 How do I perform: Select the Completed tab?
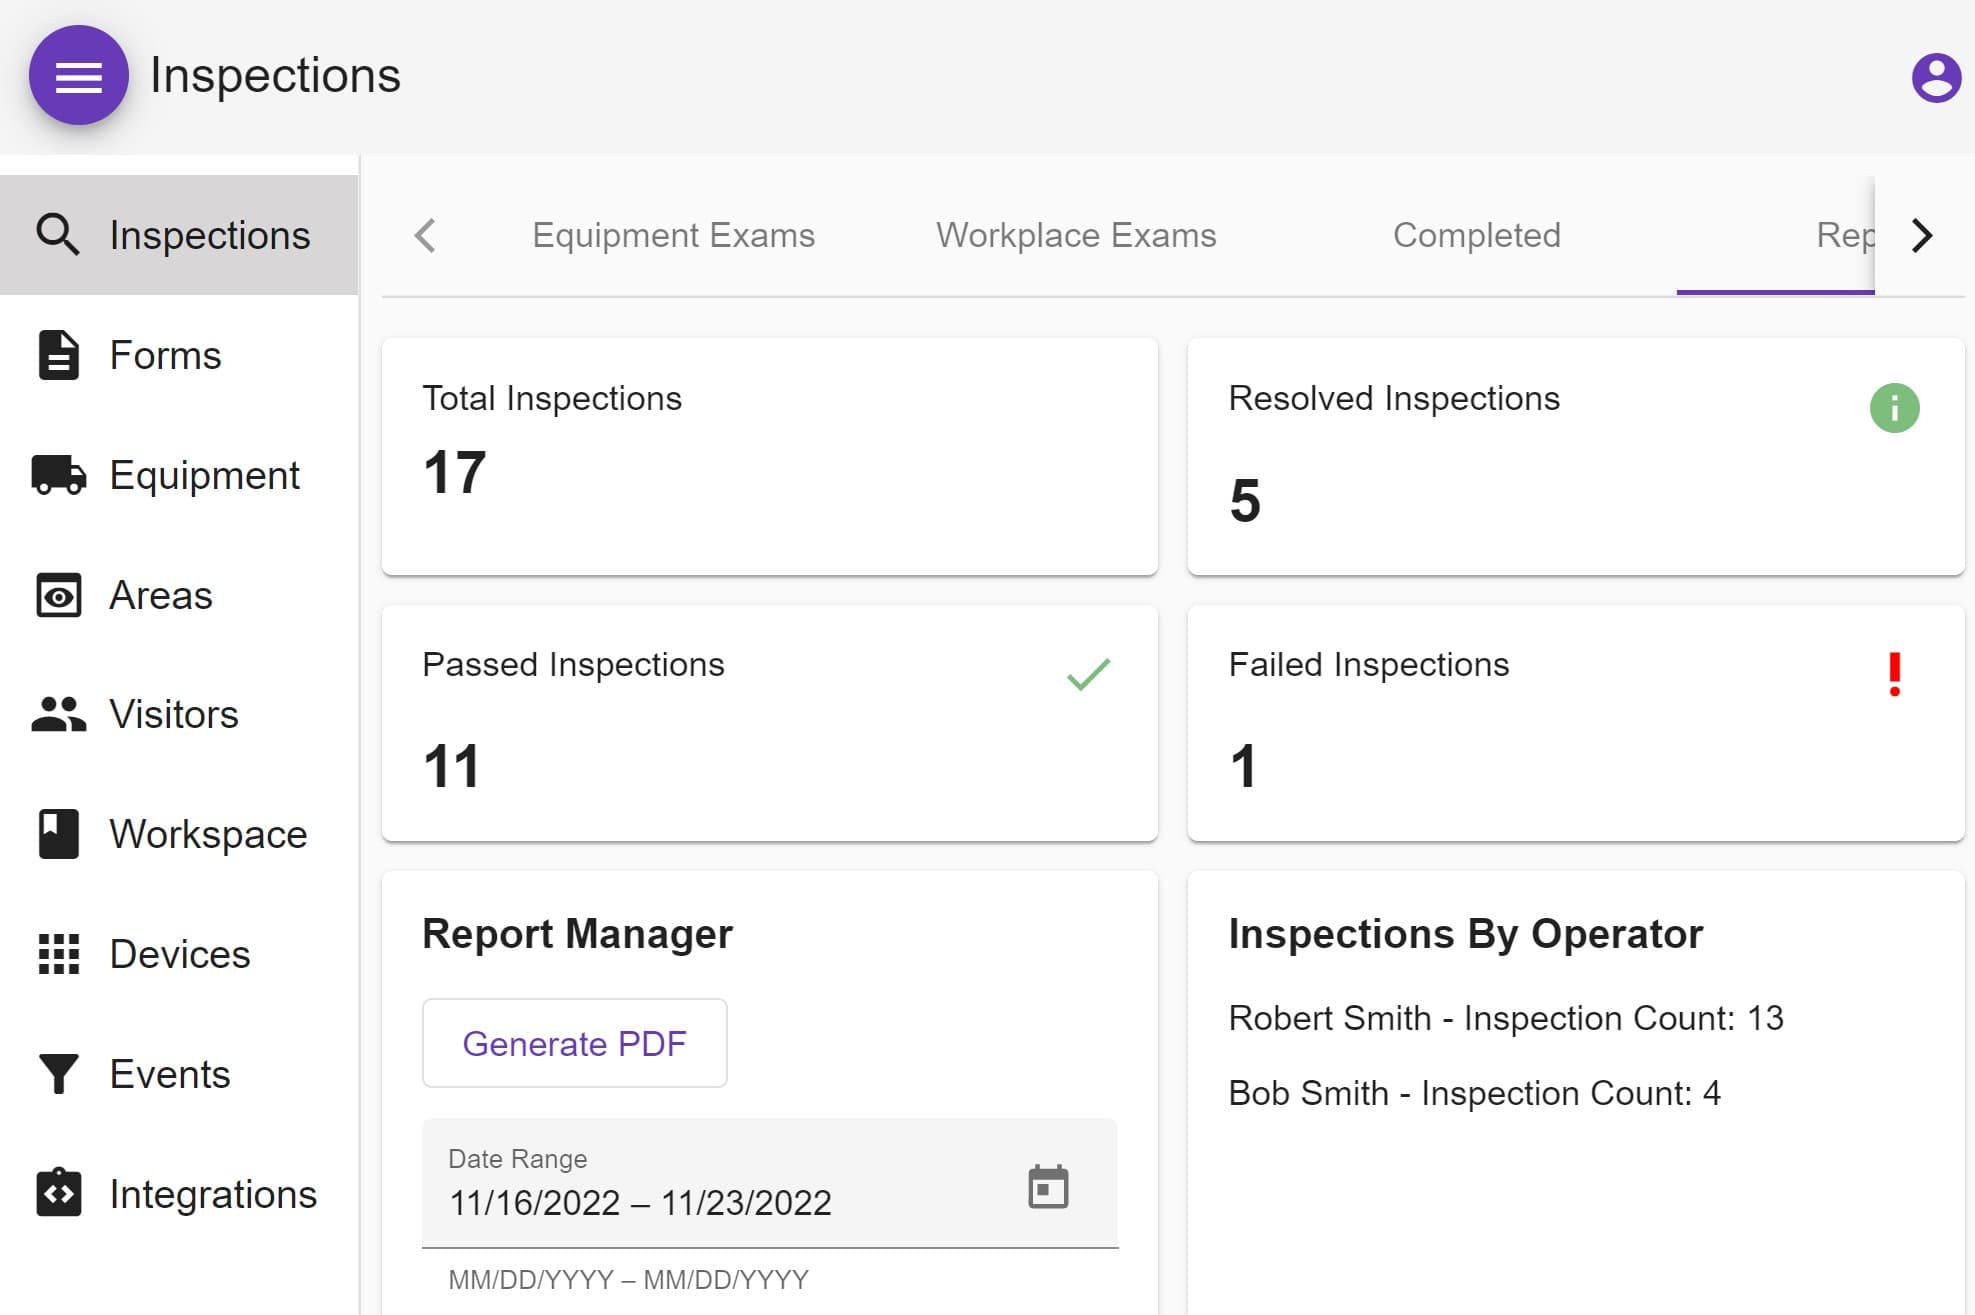pos(1477,235)
